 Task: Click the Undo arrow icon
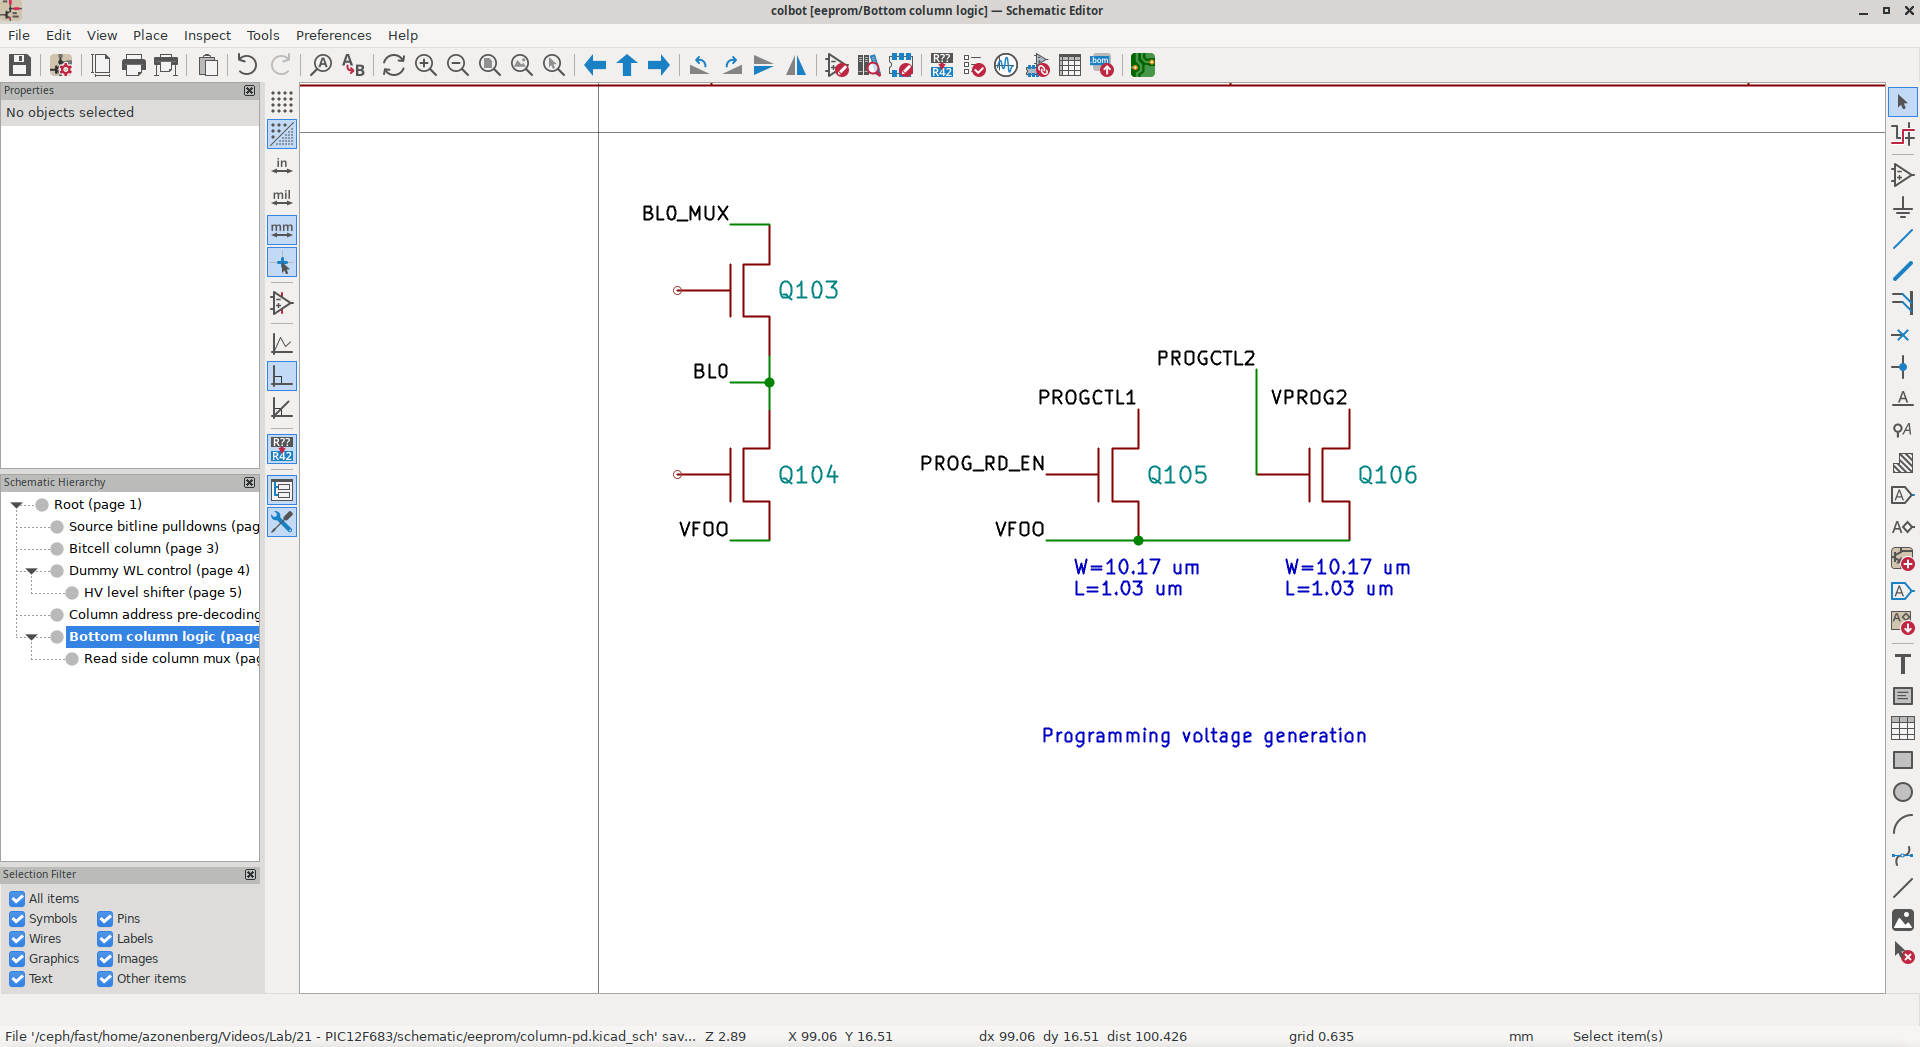[x=246, y=66]
